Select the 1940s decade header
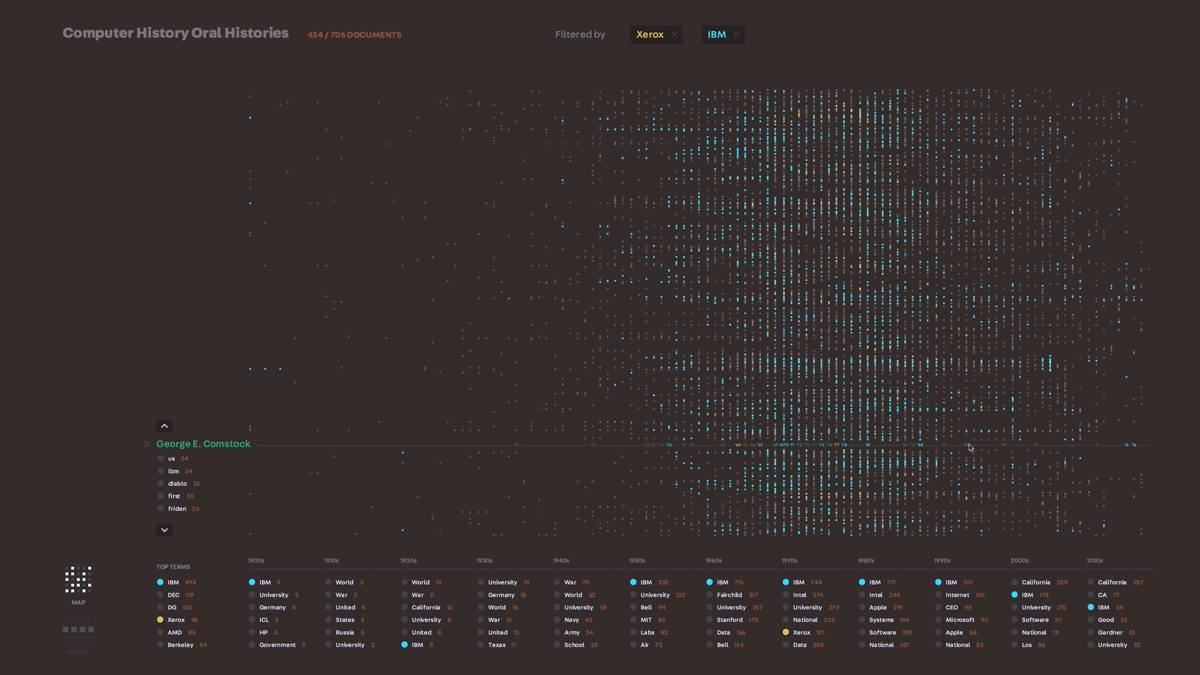The image size is (1200, 675). (x=561, y=561)
